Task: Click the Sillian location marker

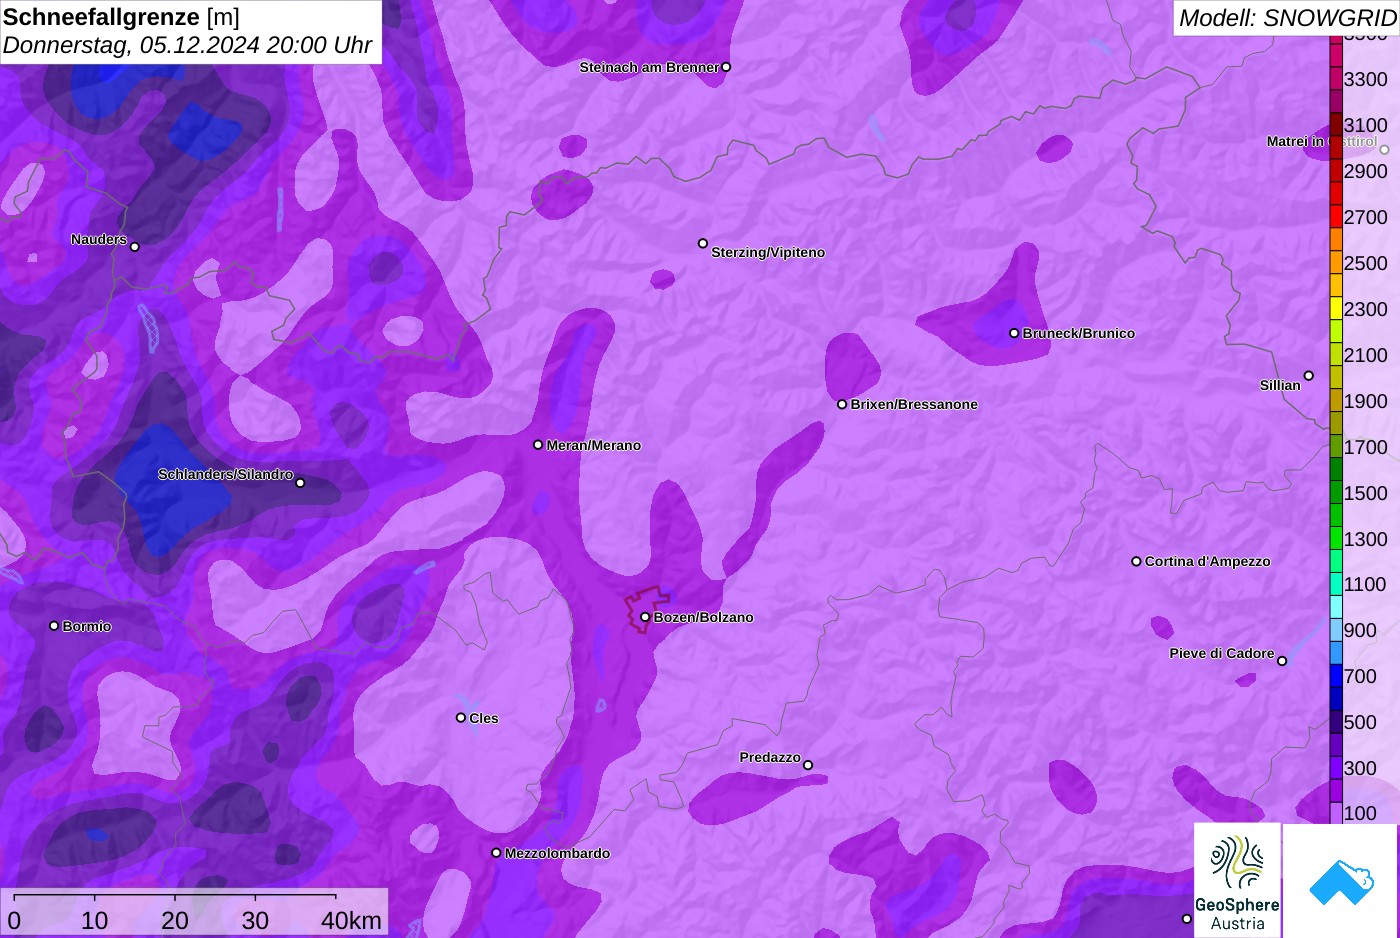Action: click(x=1309, y=376)
